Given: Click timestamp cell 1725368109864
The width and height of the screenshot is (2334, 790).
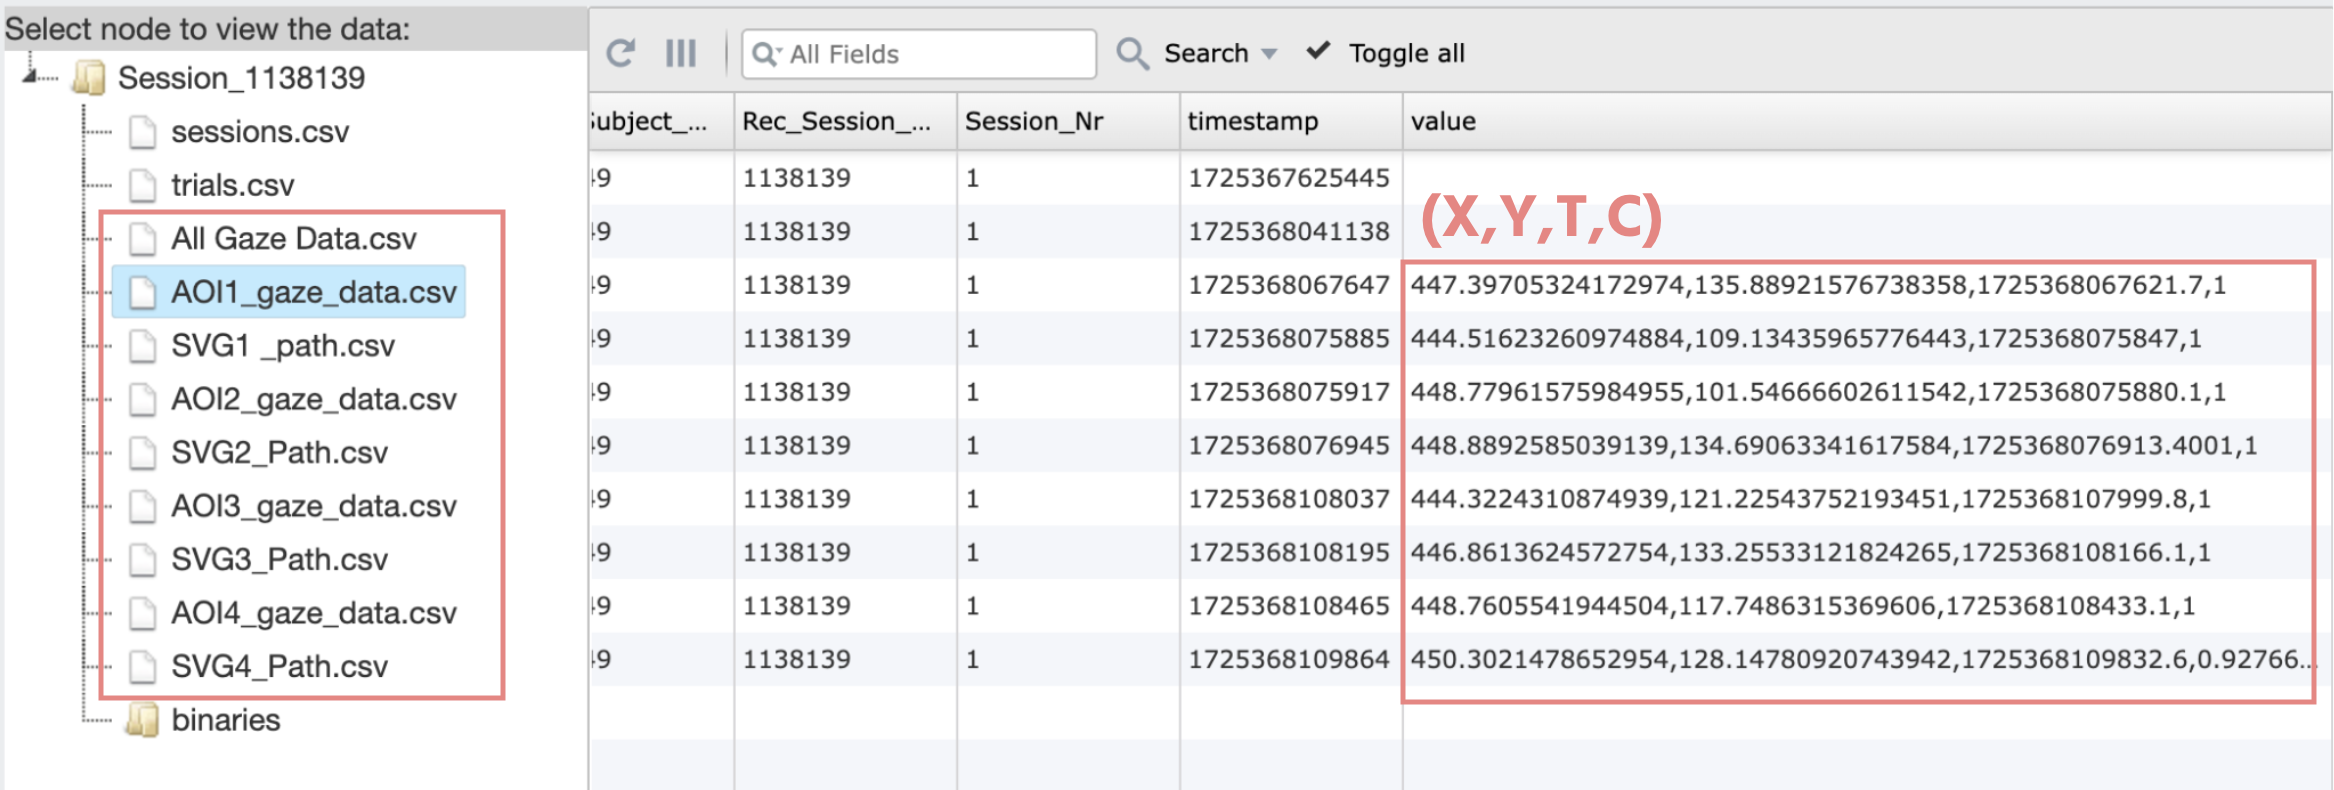Looking at the screenshot, I should pos(1289,660).
